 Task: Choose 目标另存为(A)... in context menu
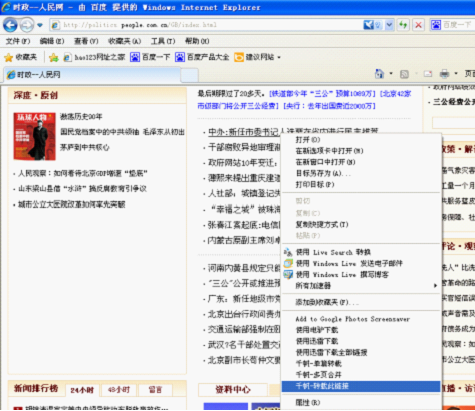tap(361, 173)
